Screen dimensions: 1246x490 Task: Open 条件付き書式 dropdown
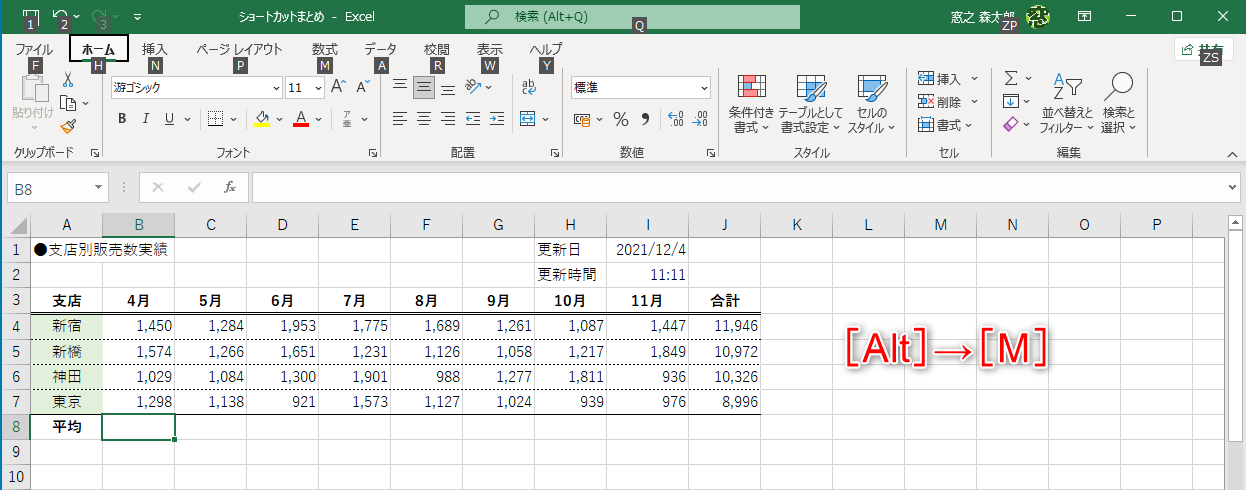[x=751, y=104]
